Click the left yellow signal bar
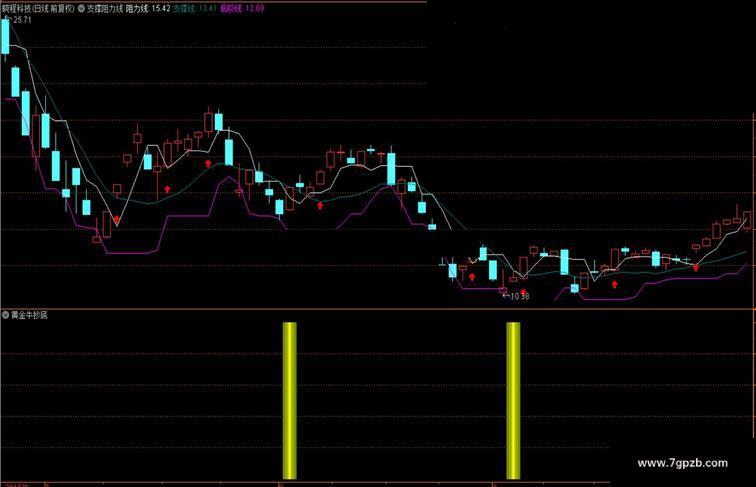Viewport: 756px width, 487px height. (x=289, y=401)
